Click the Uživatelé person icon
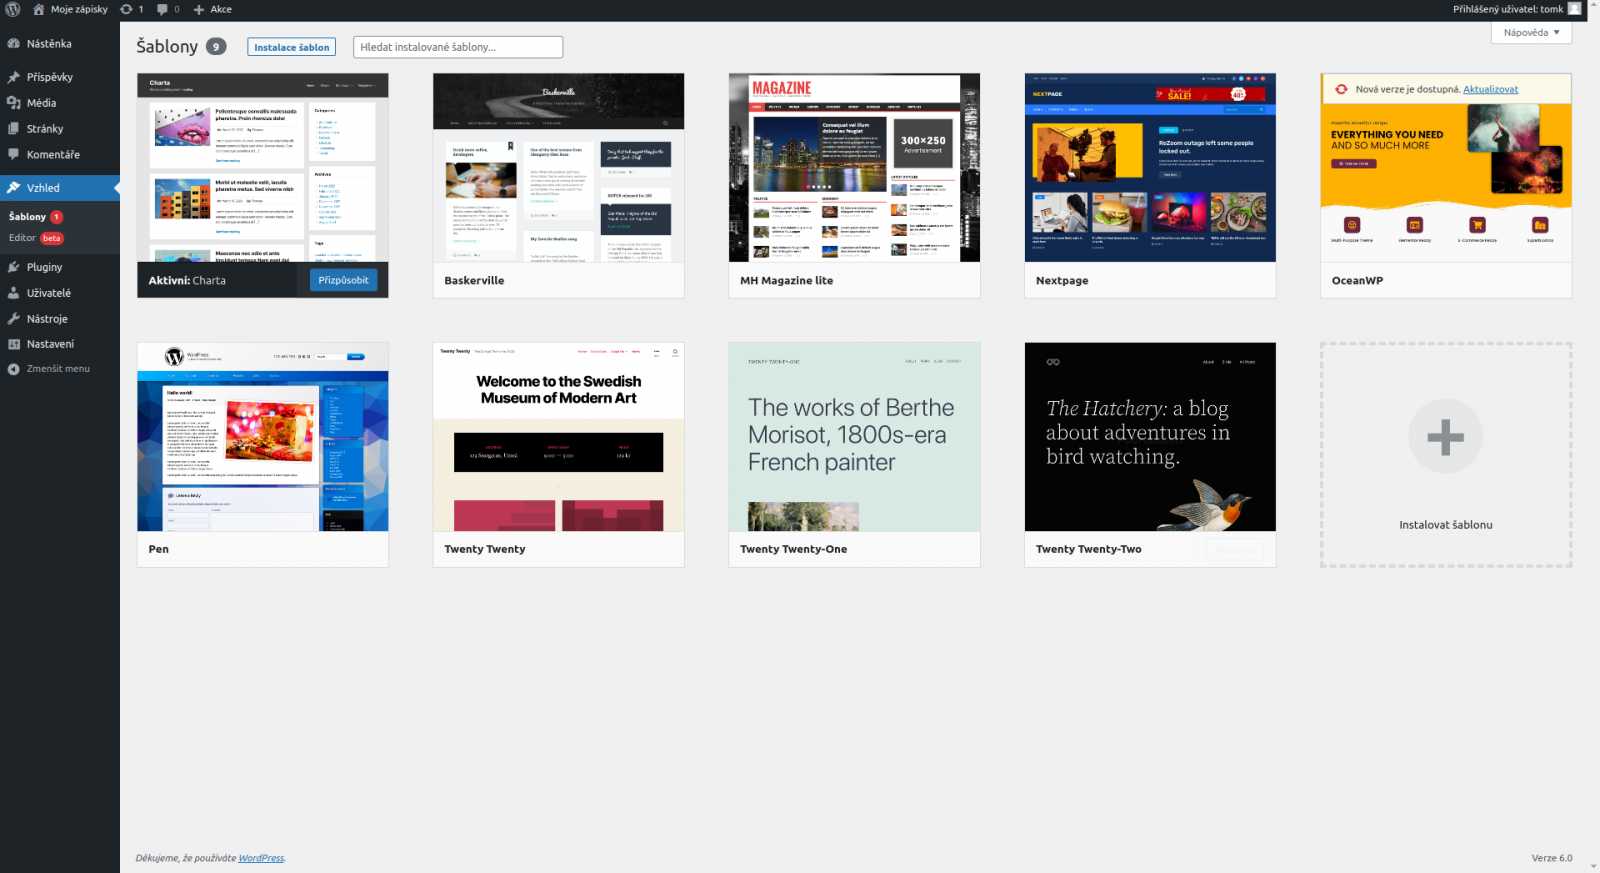This screenshot has height=873, width=1600. click(13, 293)
